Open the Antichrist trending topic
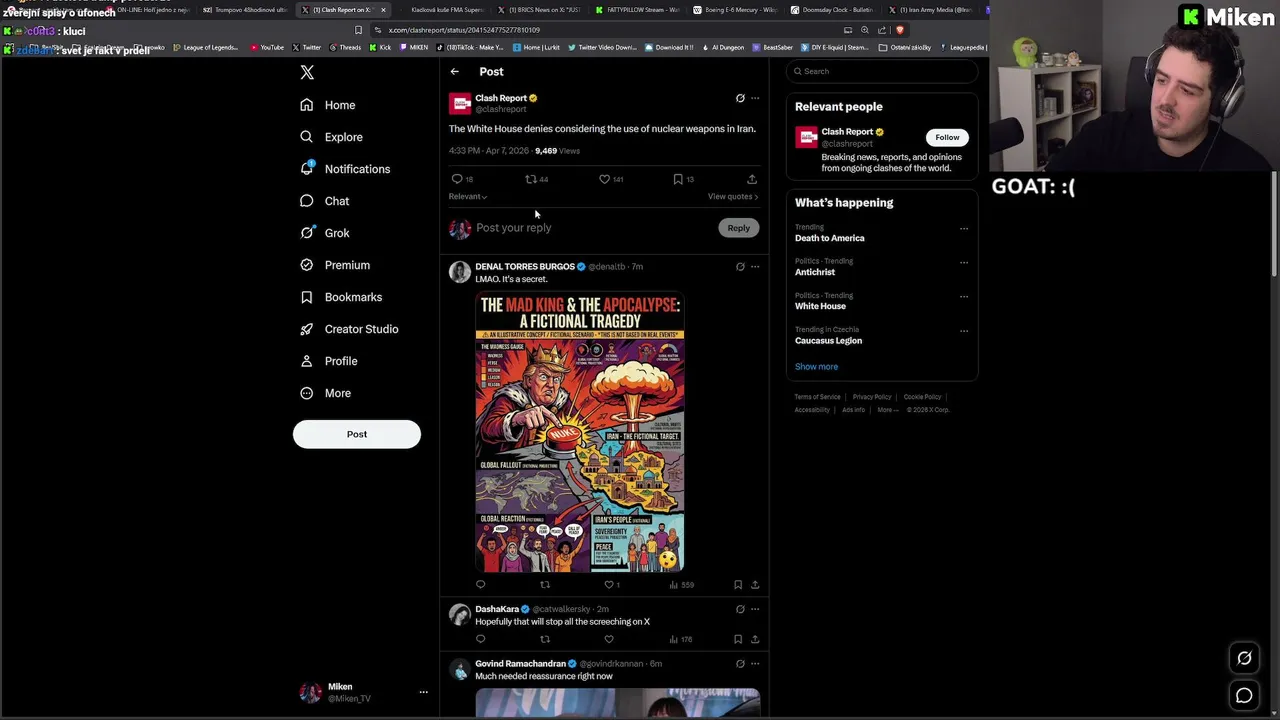This screenshot has width=1280, height=720. click(x=815, y=272)
